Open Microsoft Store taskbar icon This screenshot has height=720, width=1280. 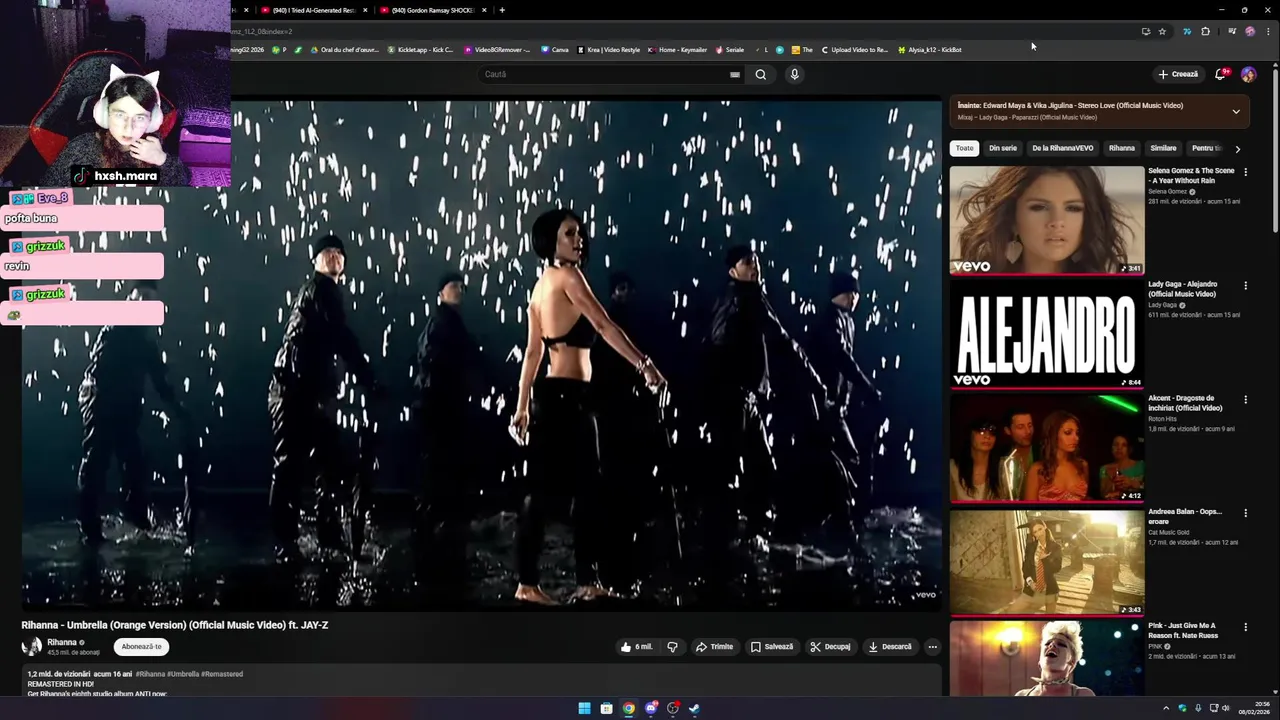pos(606,708)
